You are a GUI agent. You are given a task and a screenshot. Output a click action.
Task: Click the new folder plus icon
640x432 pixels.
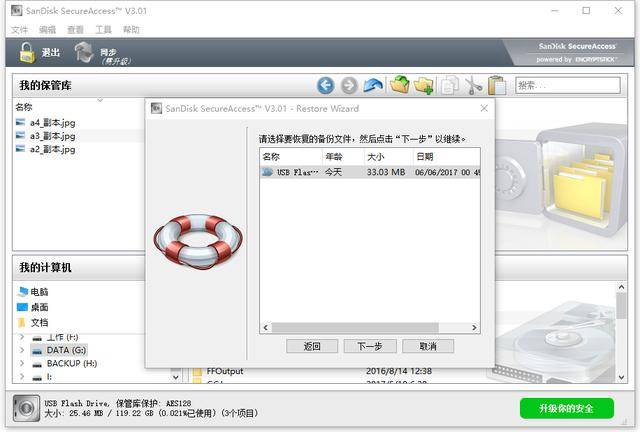(424, 86)
